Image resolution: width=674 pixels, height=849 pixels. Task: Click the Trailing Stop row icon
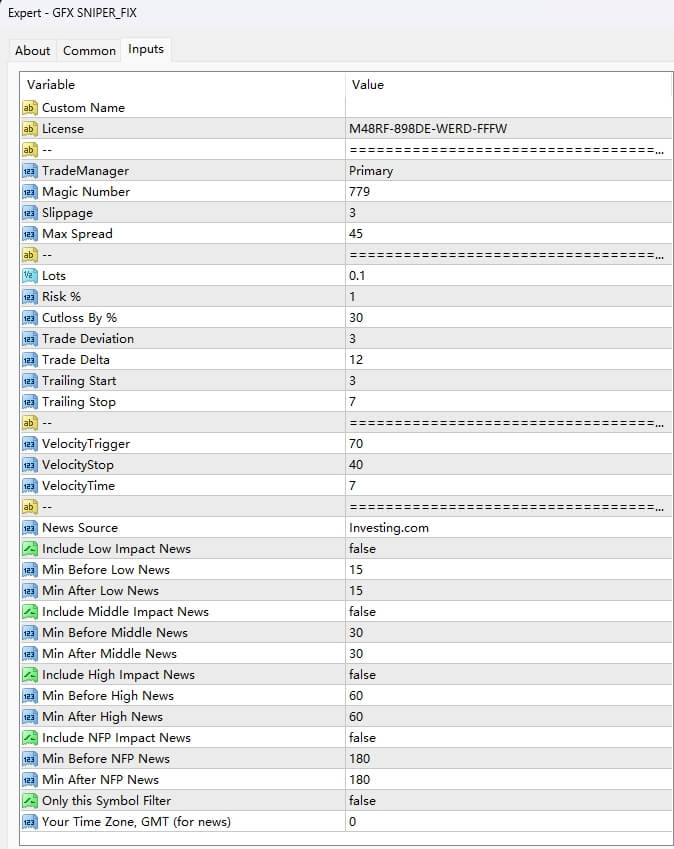(x=29, y=402)
